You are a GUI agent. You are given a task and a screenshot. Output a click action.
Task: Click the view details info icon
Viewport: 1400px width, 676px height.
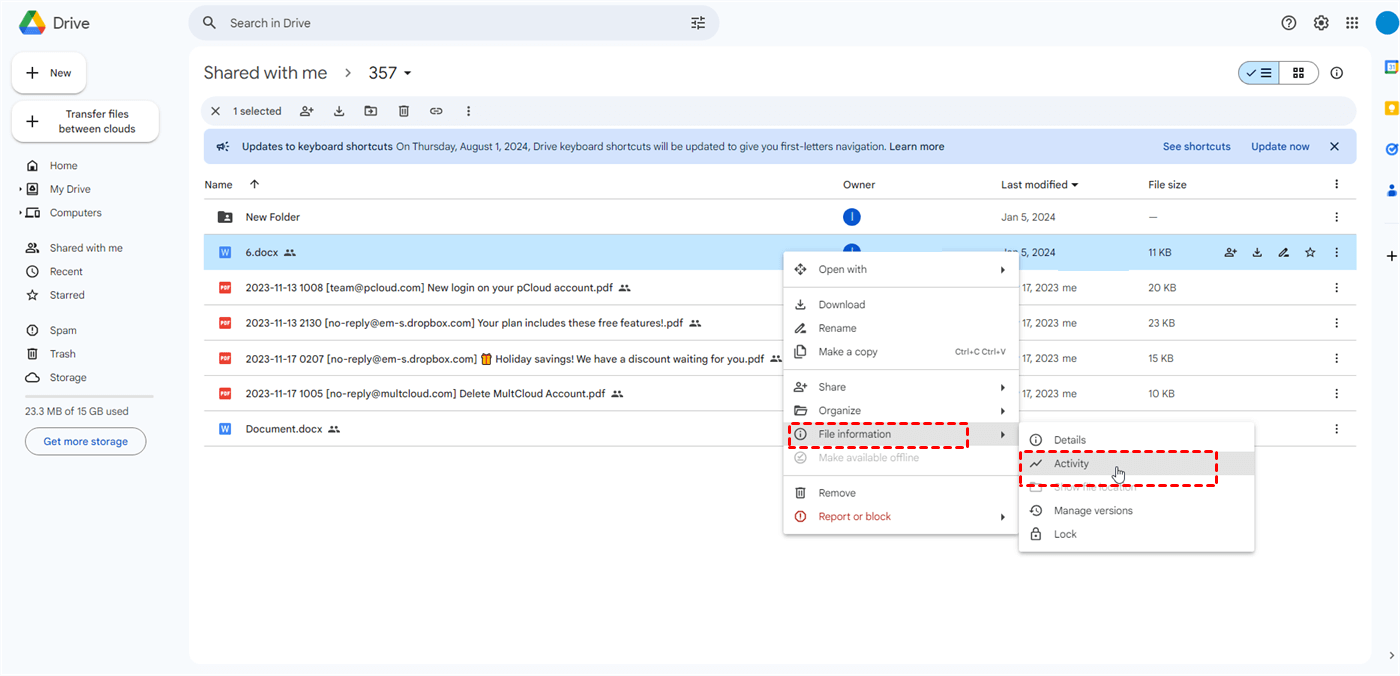1337,73
